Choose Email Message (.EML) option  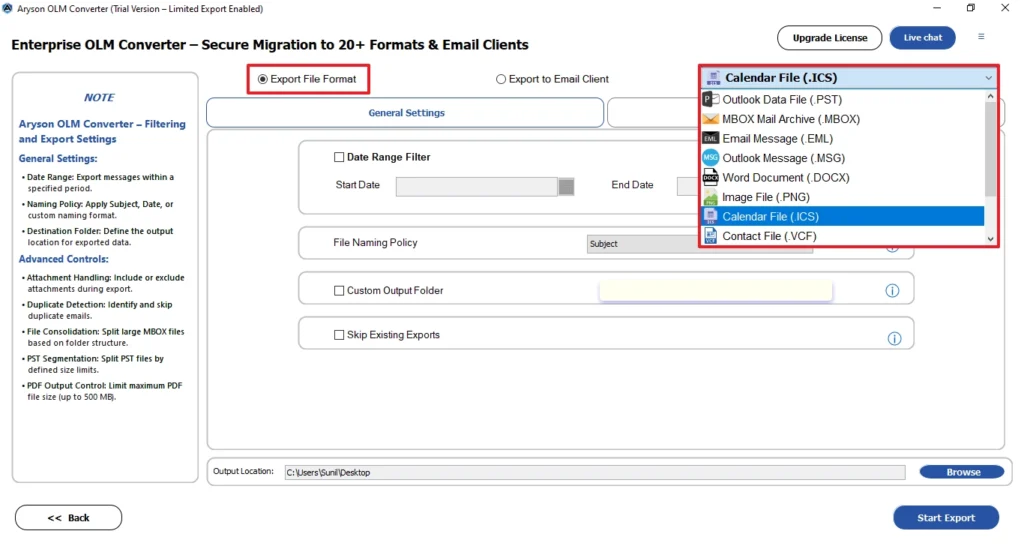842,138
